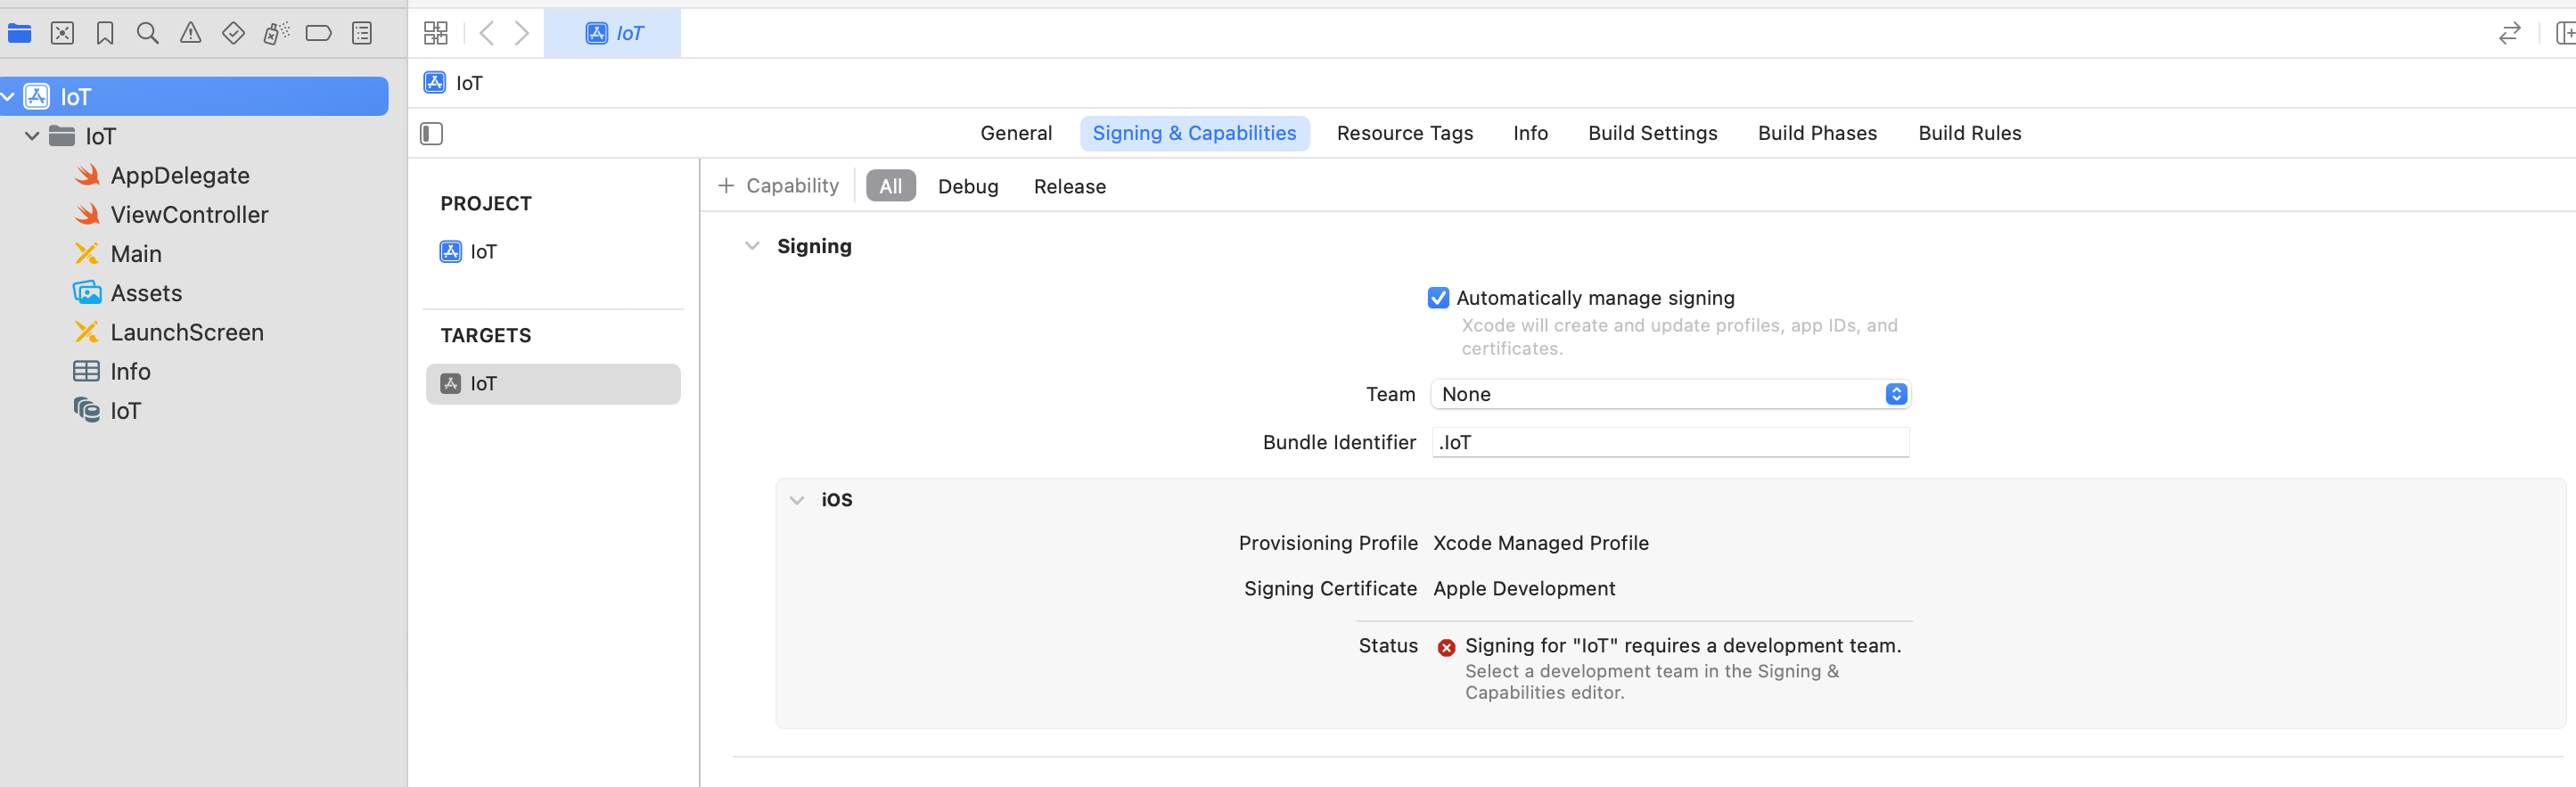Open the Test navigator diamond icon
This screenshot has width=2576, height=787.
(x=233, y=33)
